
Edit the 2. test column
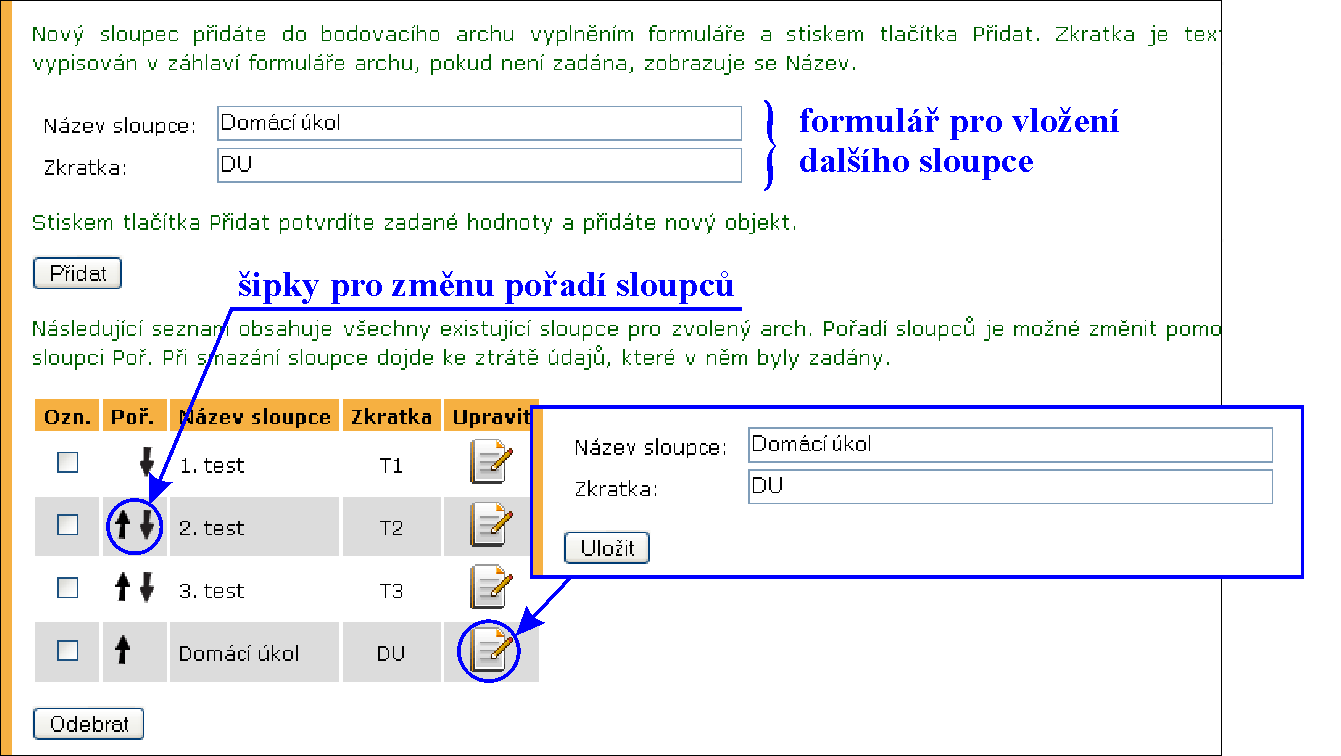point(491,526)
